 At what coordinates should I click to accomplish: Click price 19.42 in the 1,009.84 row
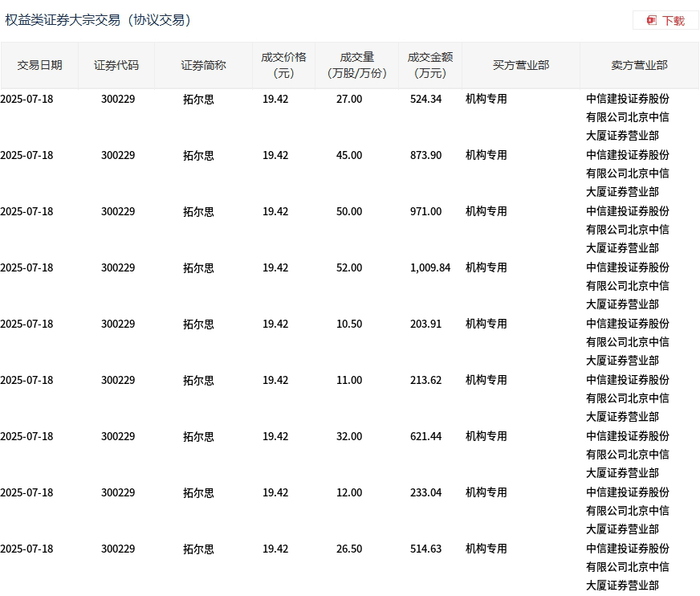point(275,268)
